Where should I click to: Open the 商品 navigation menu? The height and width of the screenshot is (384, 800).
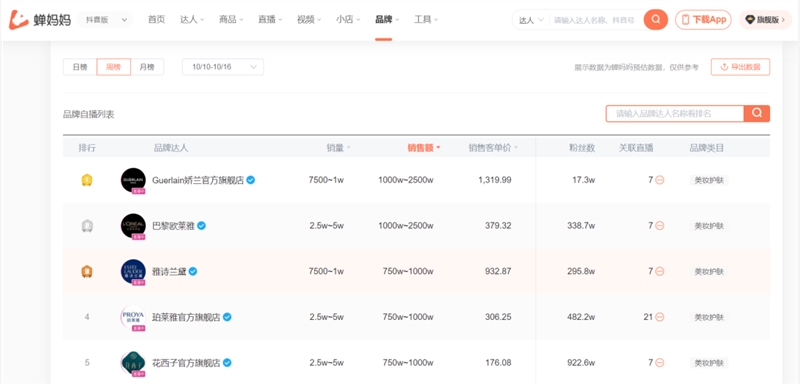click(231, 20)
